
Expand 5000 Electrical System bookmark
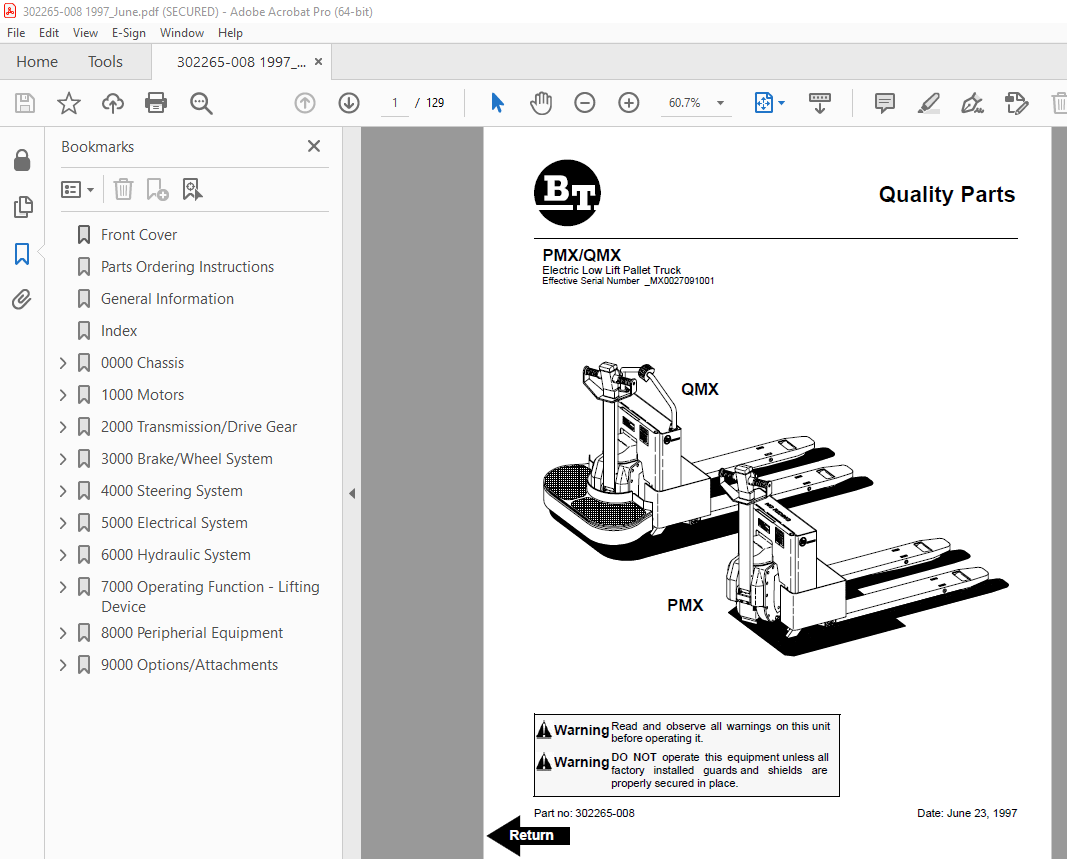tap(63, 523)
